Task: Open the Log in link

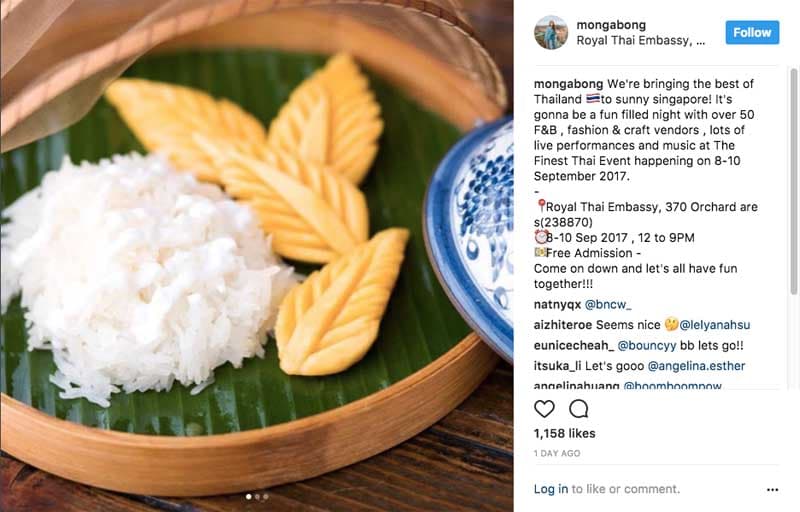Action: (x=551, y=489)
